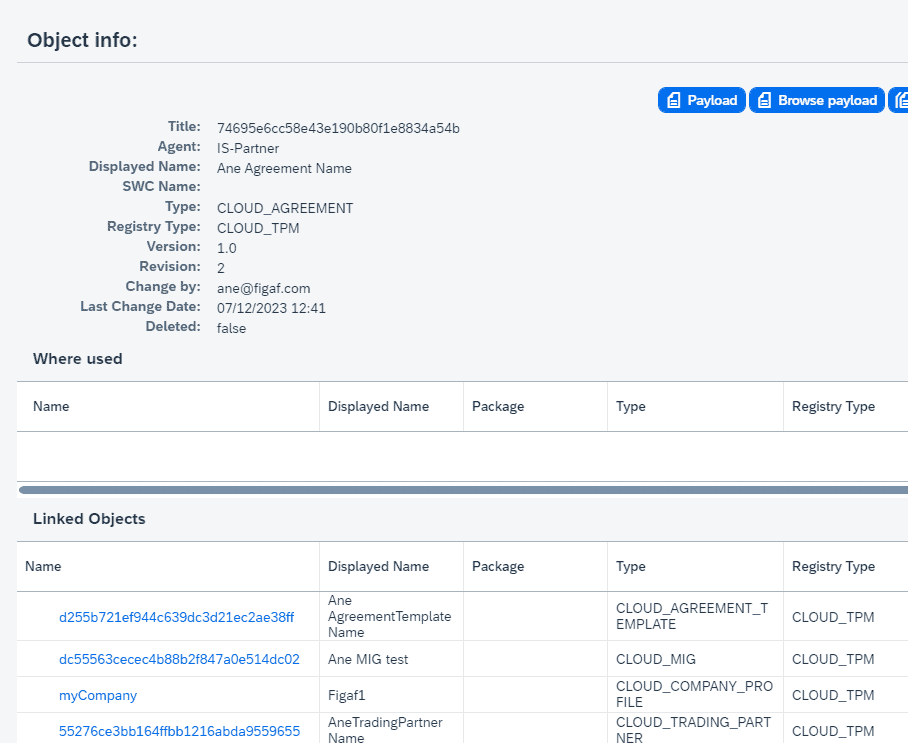Viewport: 908px width, 743px height.
Task: Click the 'Object info:' heading
Action: point(82,40)
